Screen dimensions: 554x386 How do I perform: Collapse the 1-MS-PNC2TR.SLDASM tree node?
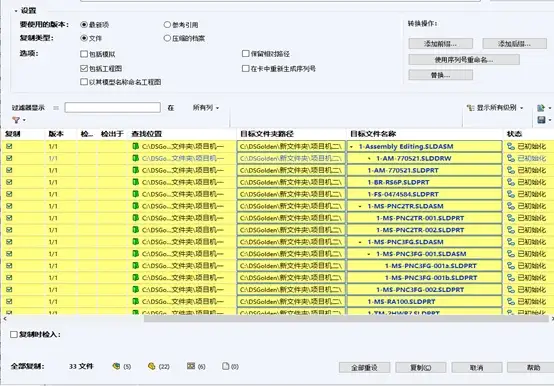click(360, 206)
